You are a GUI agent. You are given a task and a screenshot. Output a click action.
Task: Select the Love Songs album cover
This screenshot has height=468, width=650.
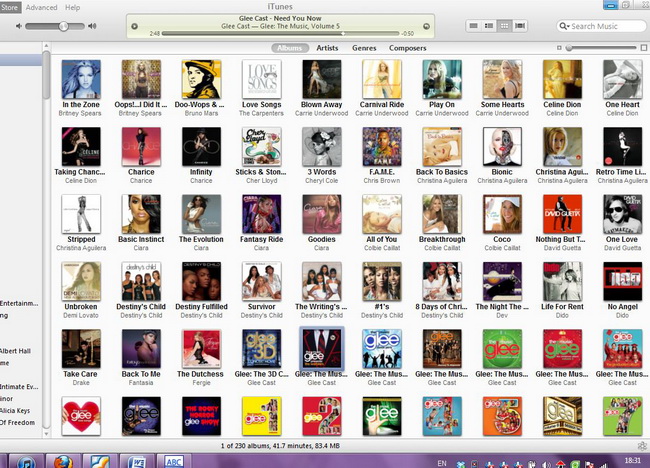pyautogui.click(x=262, y=79)
